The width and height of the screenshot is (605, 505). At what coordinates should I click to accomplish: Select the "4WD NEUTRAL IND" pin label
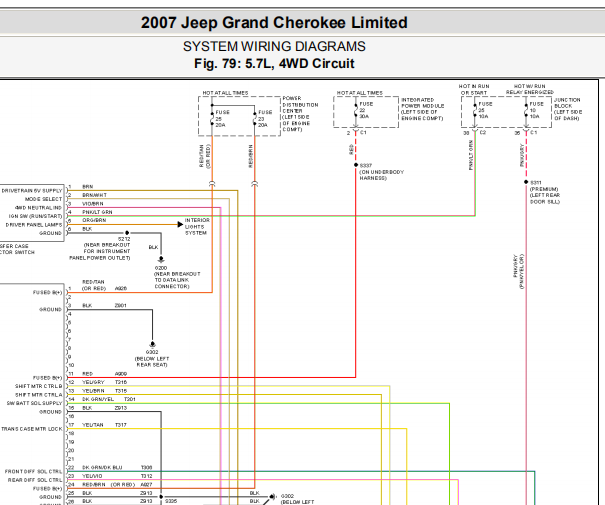pos(38,208)
